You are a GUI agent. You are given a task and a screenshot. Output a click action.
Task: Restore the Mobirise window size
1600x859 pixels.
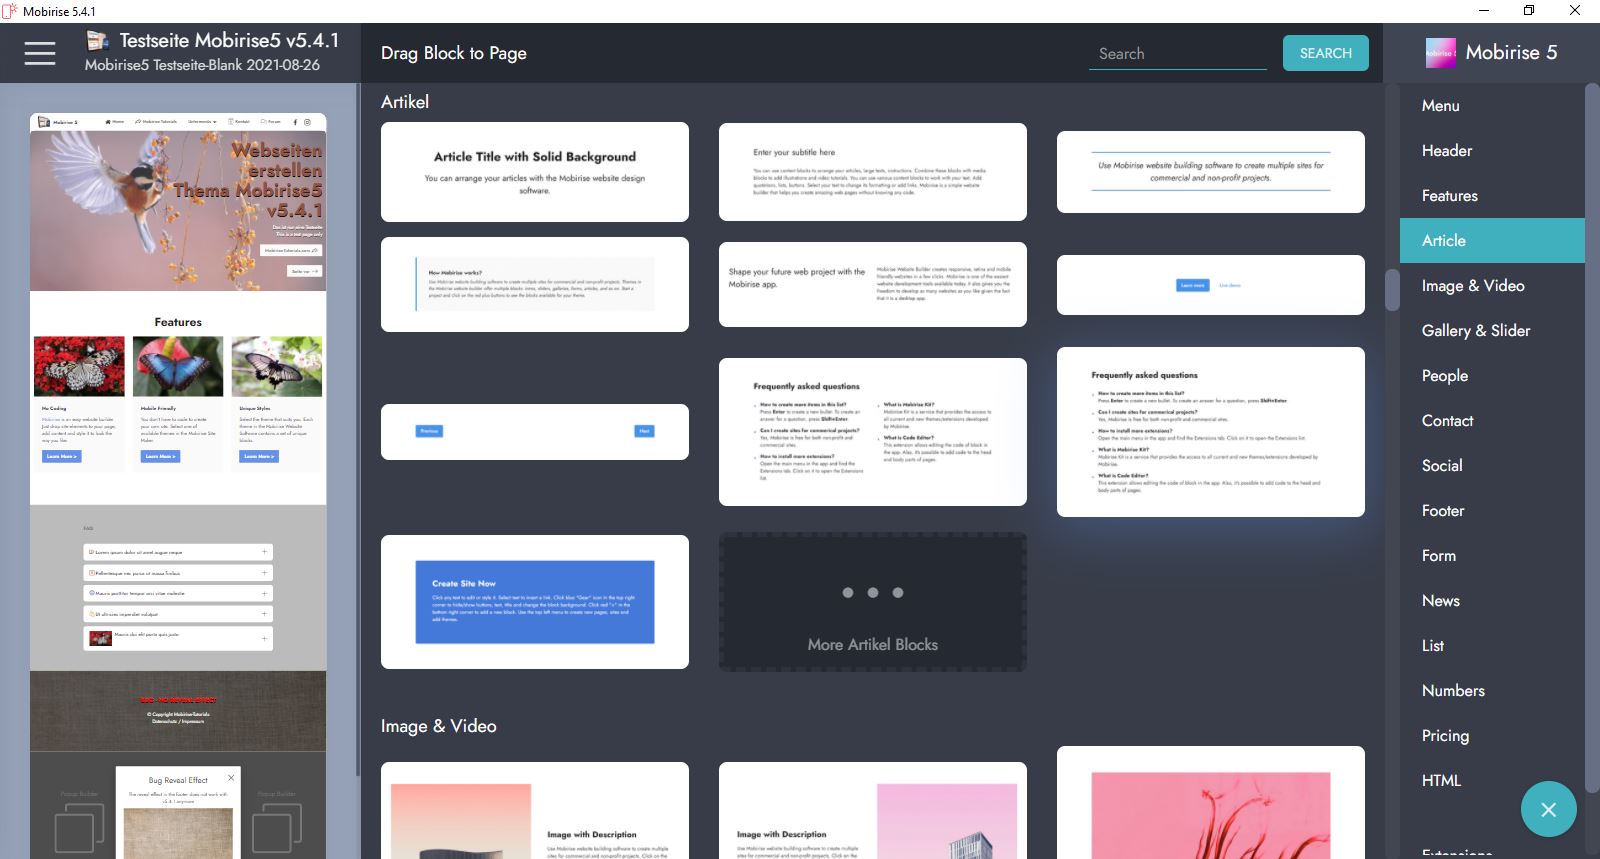tap(1528, 11)
